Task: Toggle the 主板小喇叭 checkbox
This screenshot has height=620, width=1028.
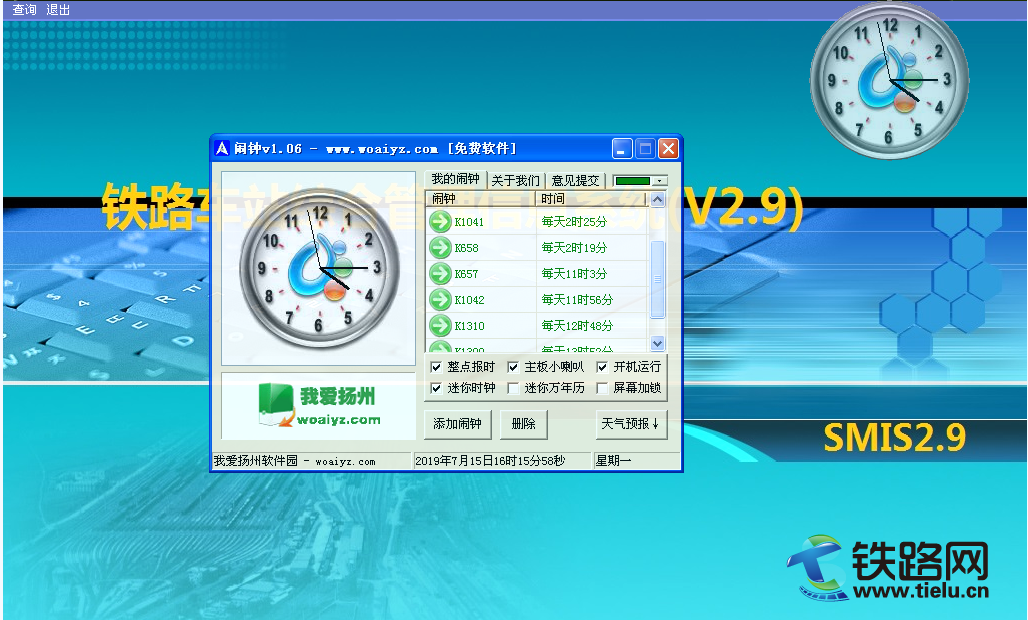Action: coord(513,367)
